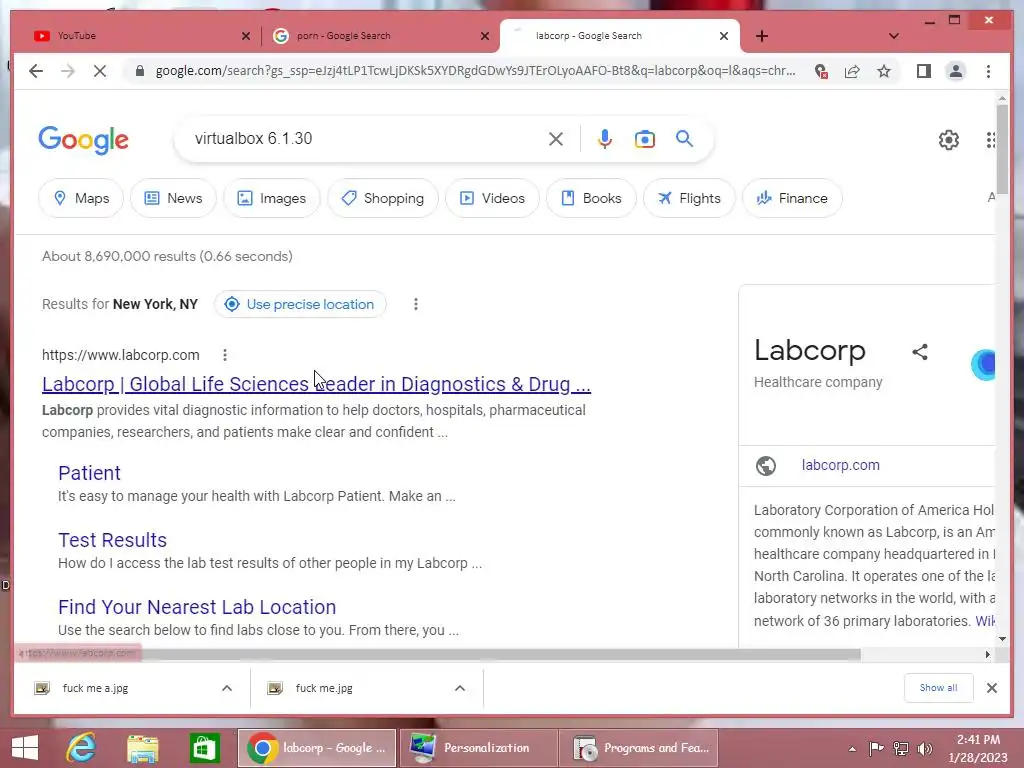Open a new tab with plus button

(761, 36)
